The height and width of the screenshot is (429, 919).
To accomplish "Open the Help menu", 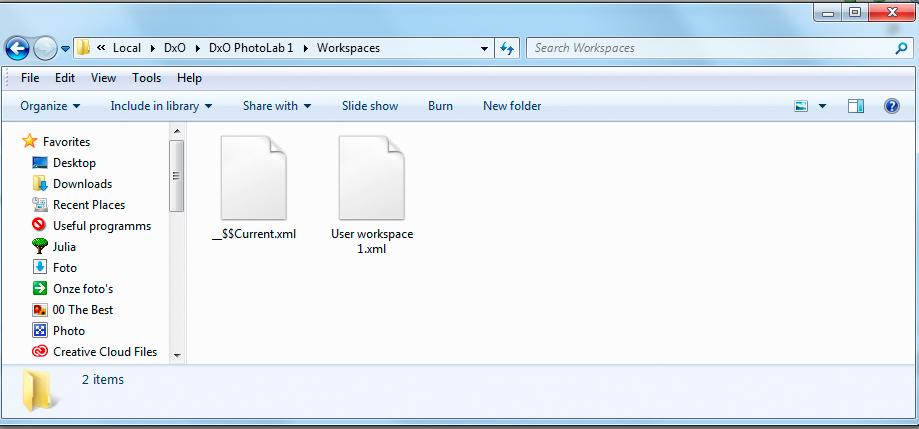I will tap(189, 78).
